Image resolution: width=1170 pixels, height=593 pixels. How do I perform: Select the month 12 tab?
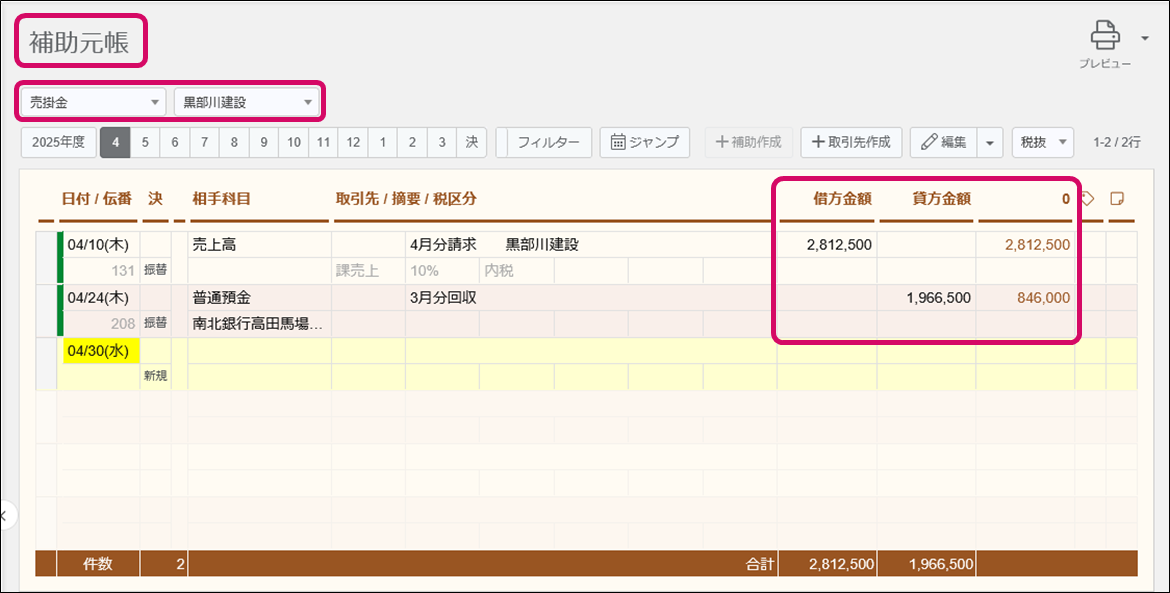(x=353, y=142)
